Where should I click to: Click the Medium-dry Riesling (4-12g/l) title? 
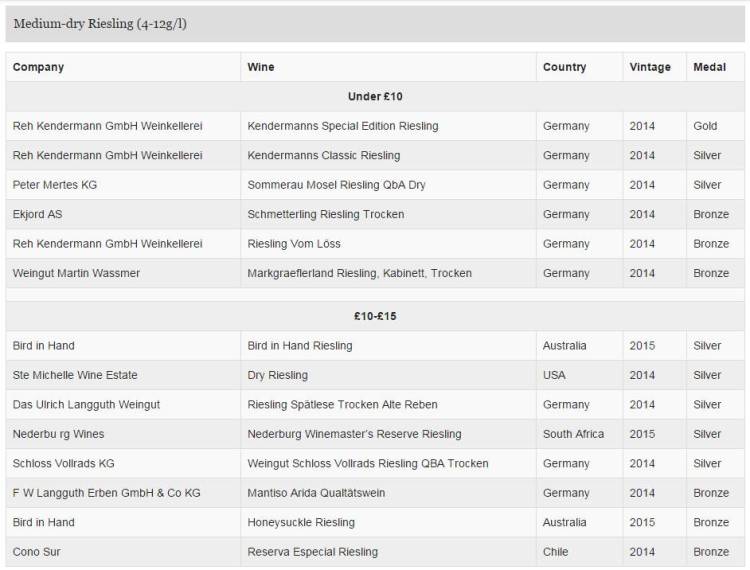(x=100, y=24)
